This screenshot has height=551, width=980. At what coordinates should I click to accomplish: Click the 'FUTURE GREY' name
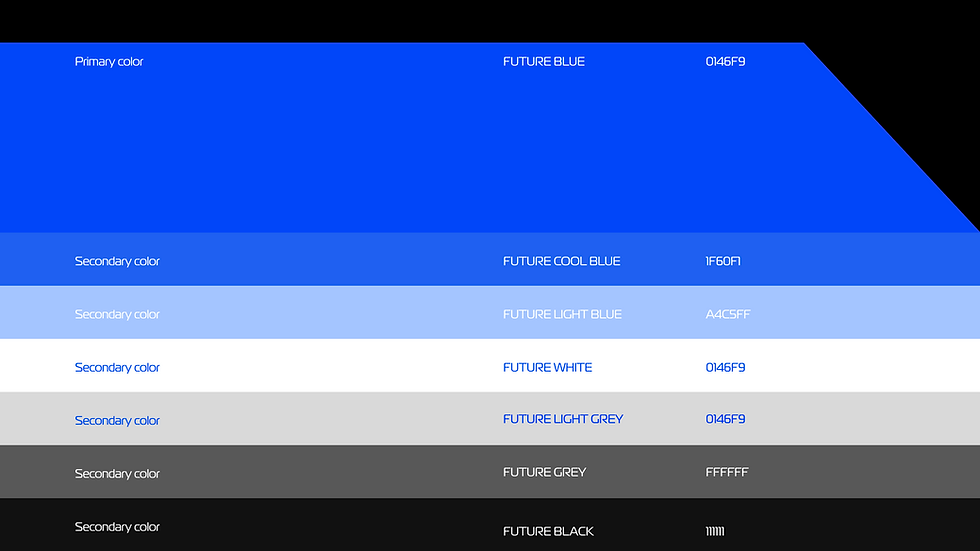[x=544, y=472]
